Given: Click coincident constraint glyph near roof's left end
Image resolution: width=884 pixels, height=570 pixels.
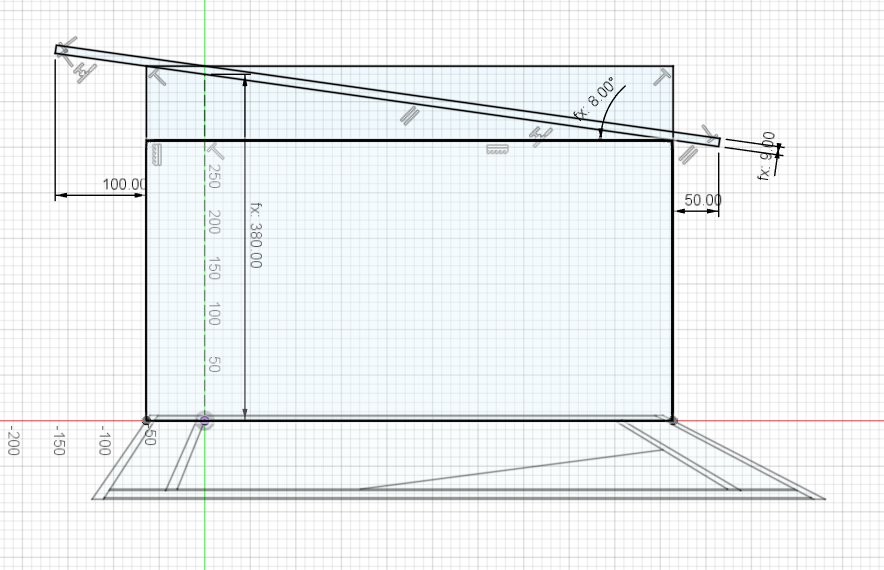Looking at the screenshot, I should [86, 72].
